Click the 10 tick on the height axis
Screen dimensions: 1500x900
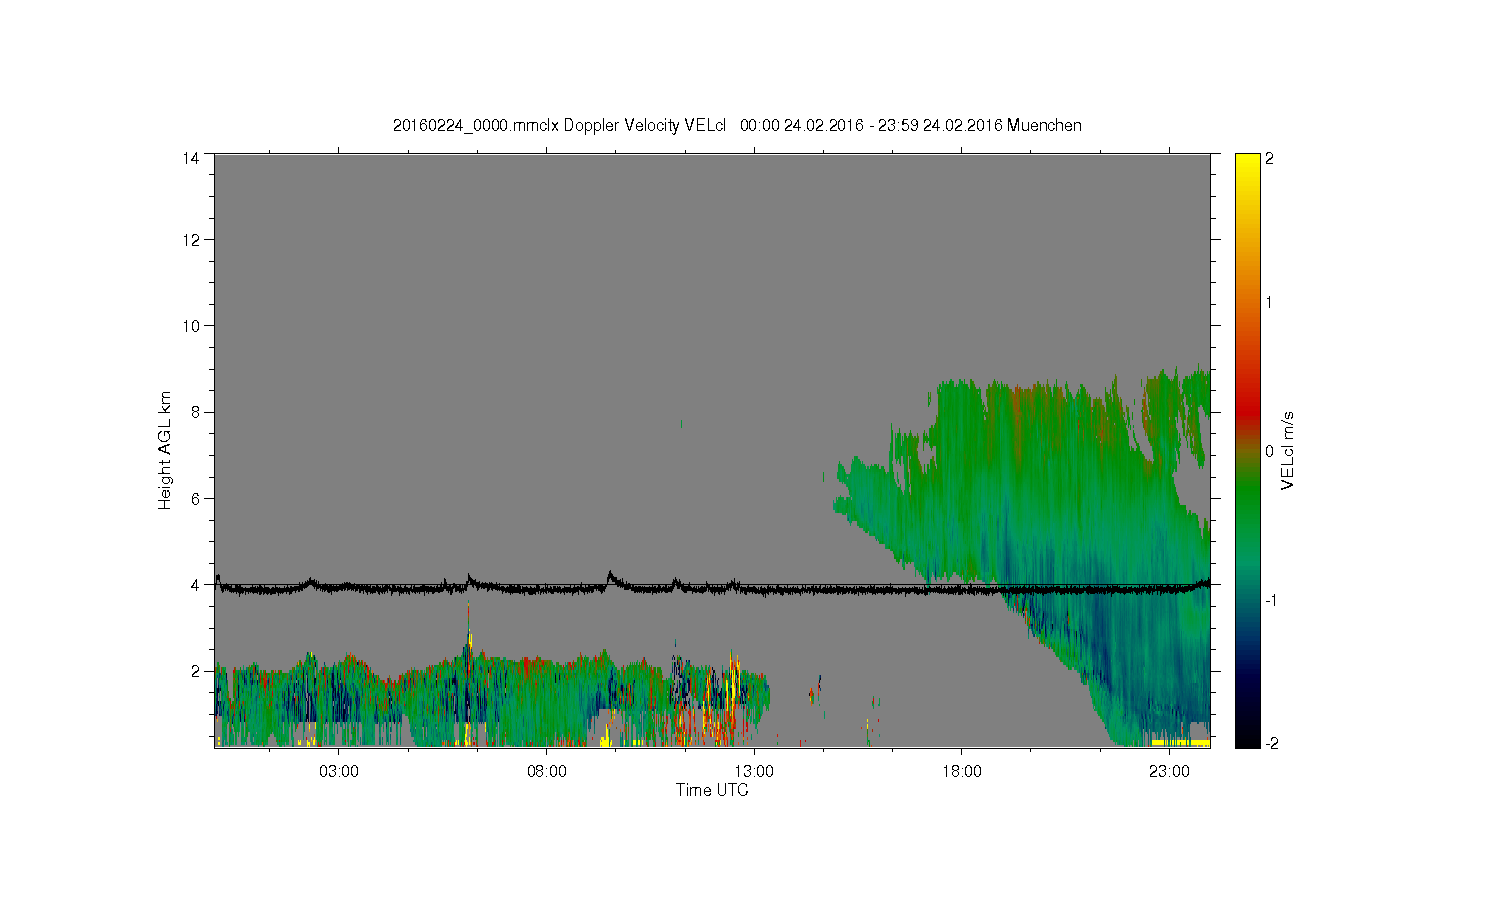[190, 326]
